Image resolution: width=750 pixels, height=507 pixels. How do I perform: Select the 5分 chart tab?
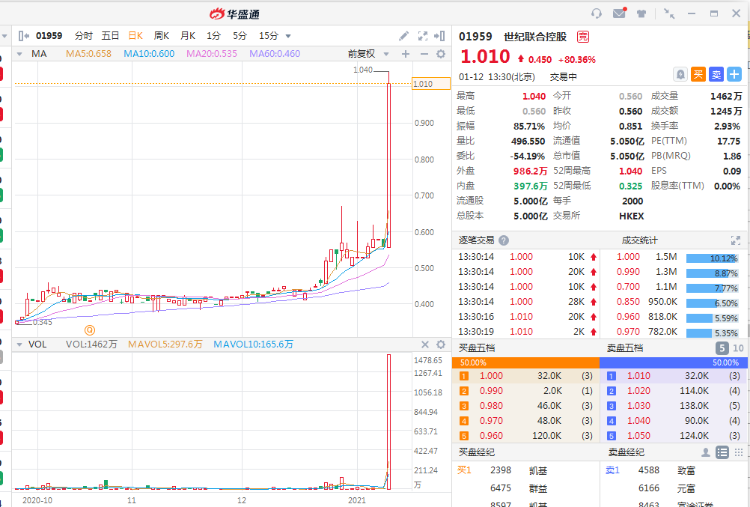[240, 35]
